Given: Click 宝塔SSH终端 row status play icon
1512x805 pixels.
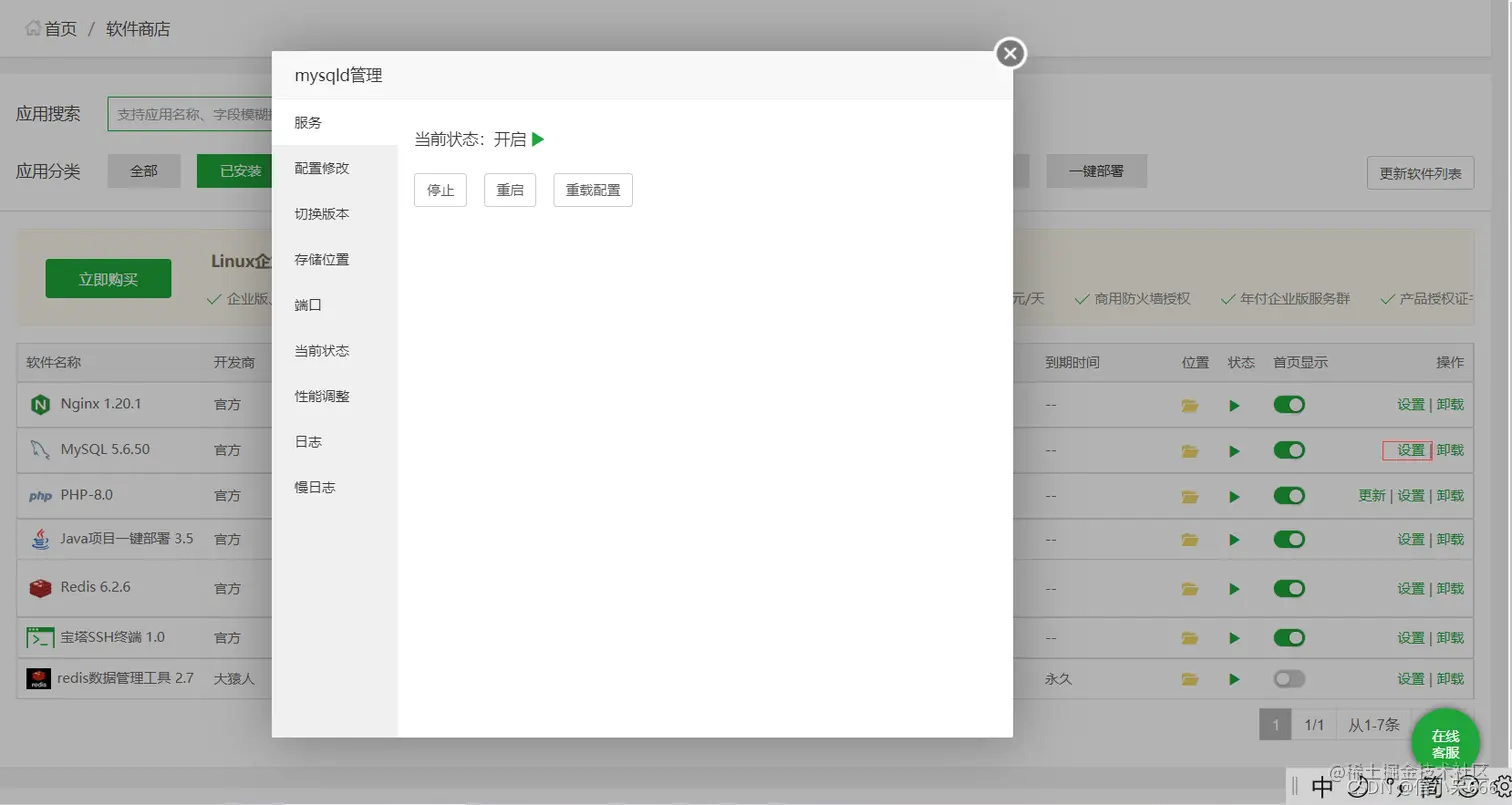Looking at the screenshot, I should tap(1235, 638).
